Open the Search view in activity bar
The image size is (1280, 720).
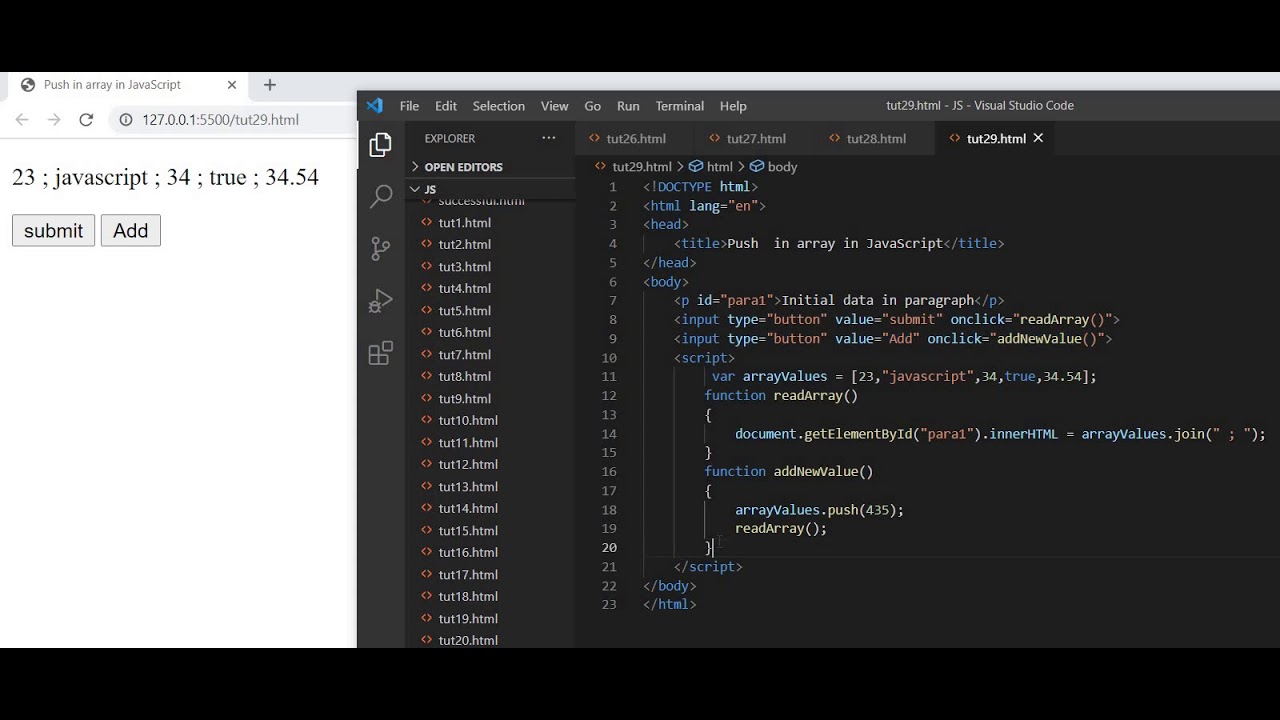click(380, 197)
